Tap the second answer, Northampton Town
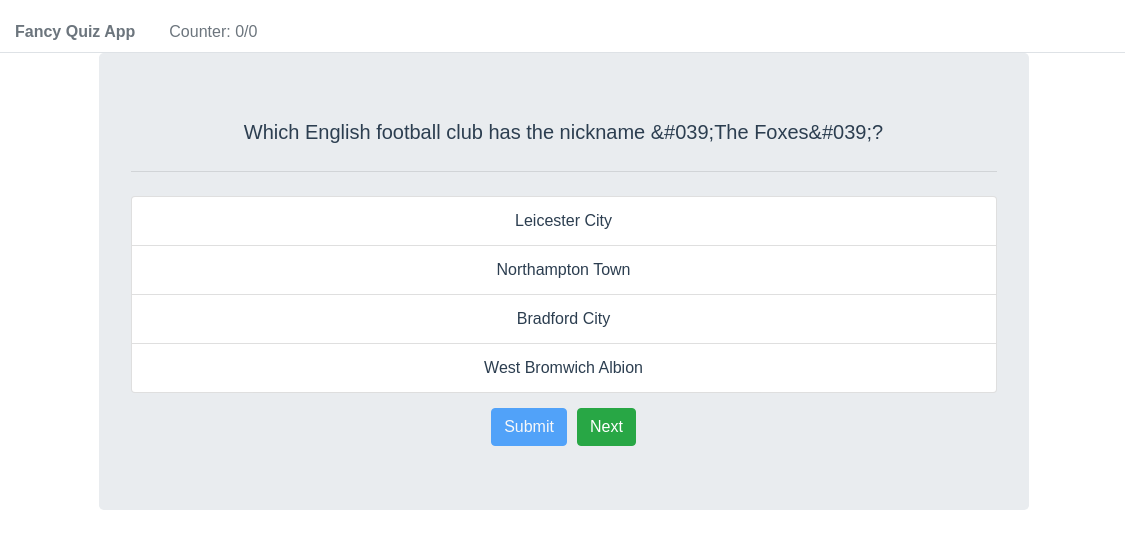The image size is (1125, 540). 563,270
